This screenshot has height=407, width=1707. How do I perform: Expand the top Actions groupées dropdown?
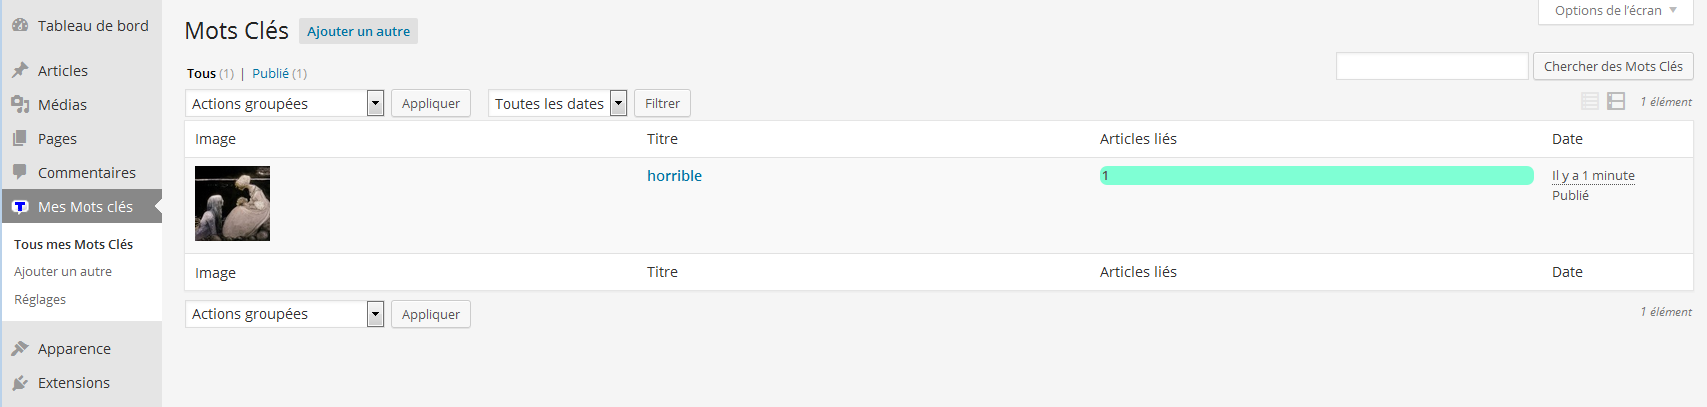(x=285, y=103)
